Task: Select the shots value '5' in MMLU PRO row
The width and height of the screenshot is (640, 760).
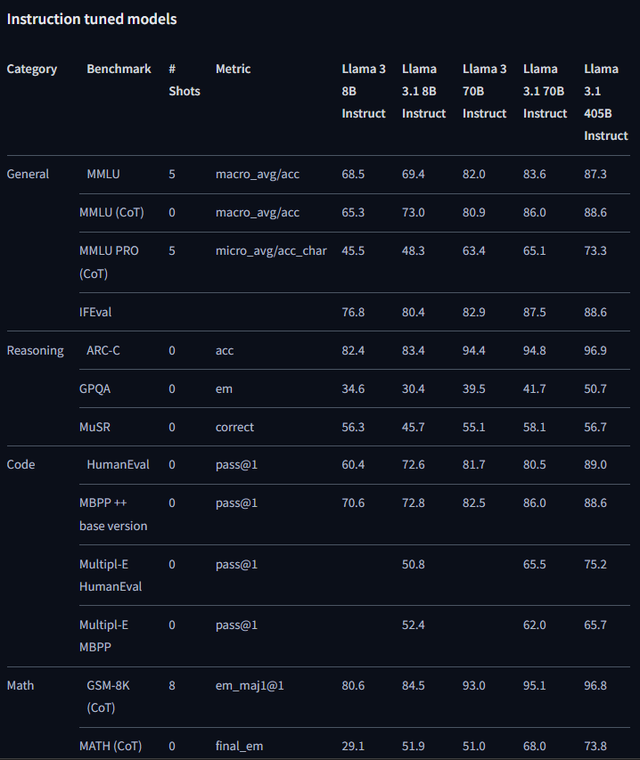Action: pyautogui.click(x=172, y=251)
